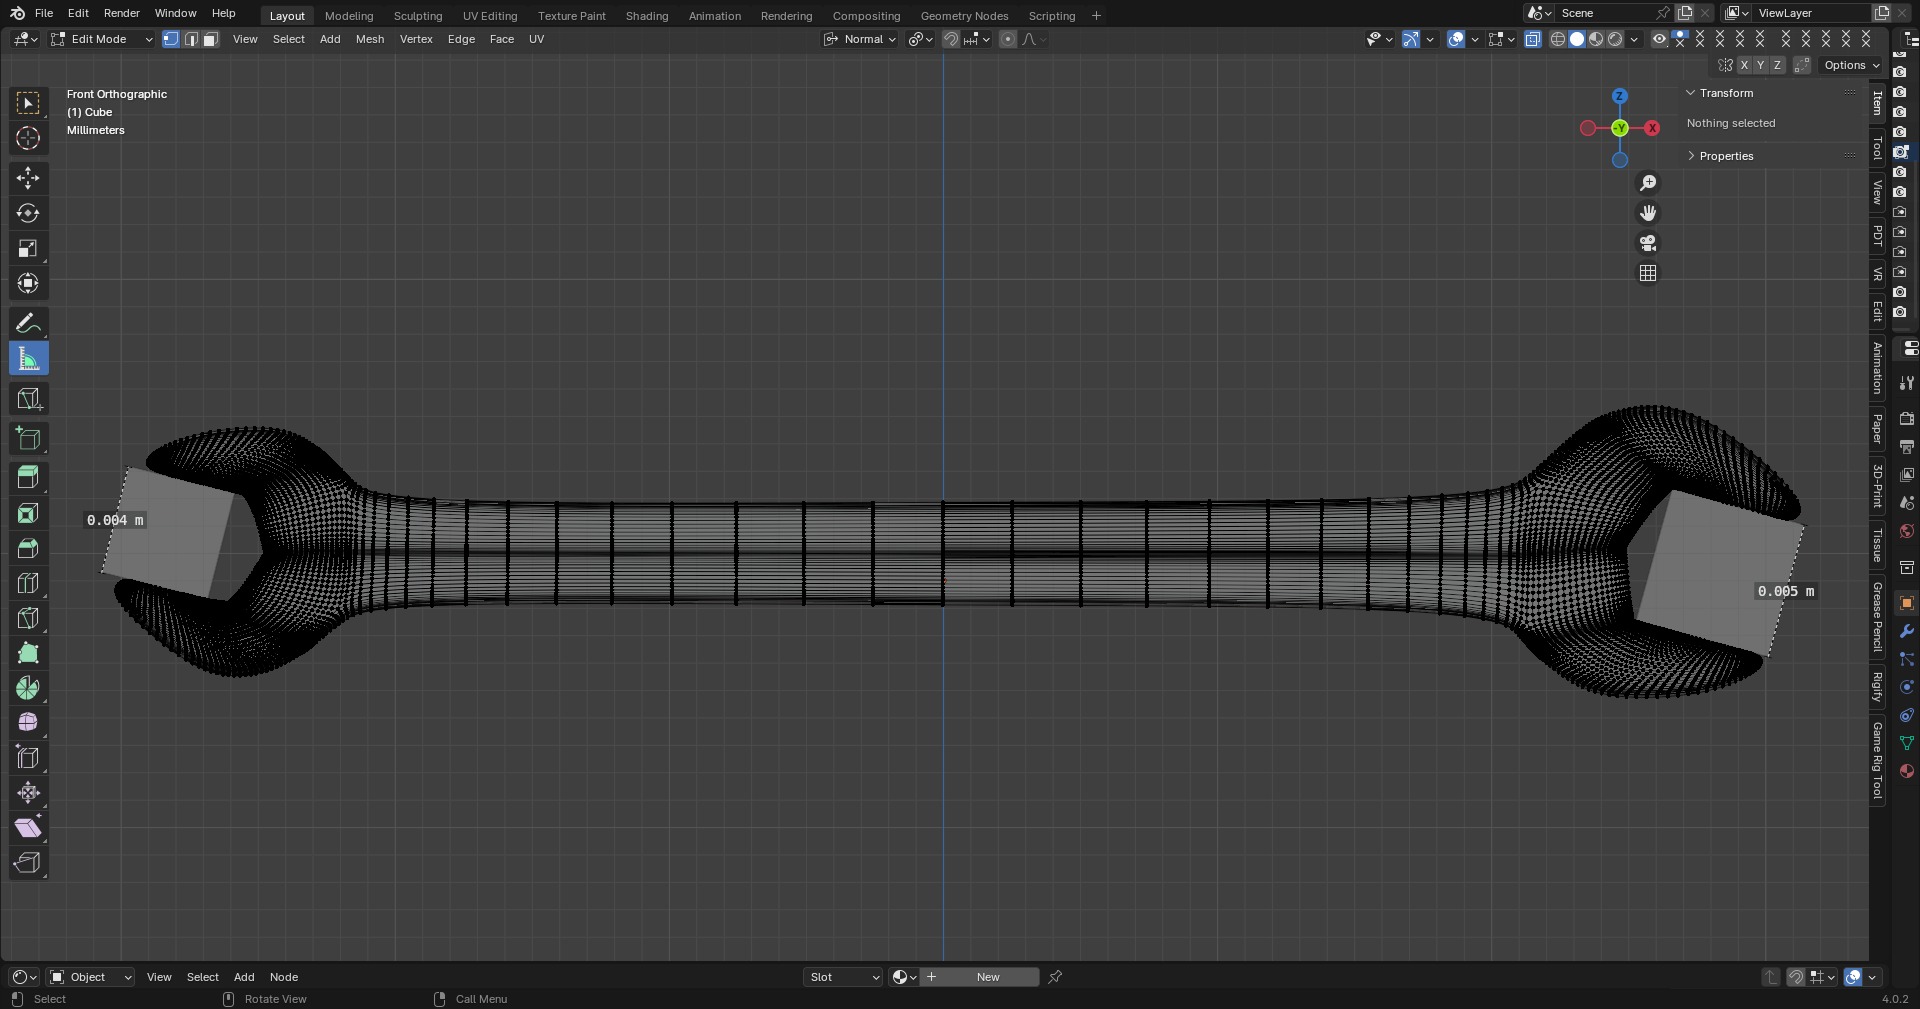1920x1009 pixels.
Task: Open the sidebar Tool tab
Action: pyautogui.click(x=1877, y=148)
